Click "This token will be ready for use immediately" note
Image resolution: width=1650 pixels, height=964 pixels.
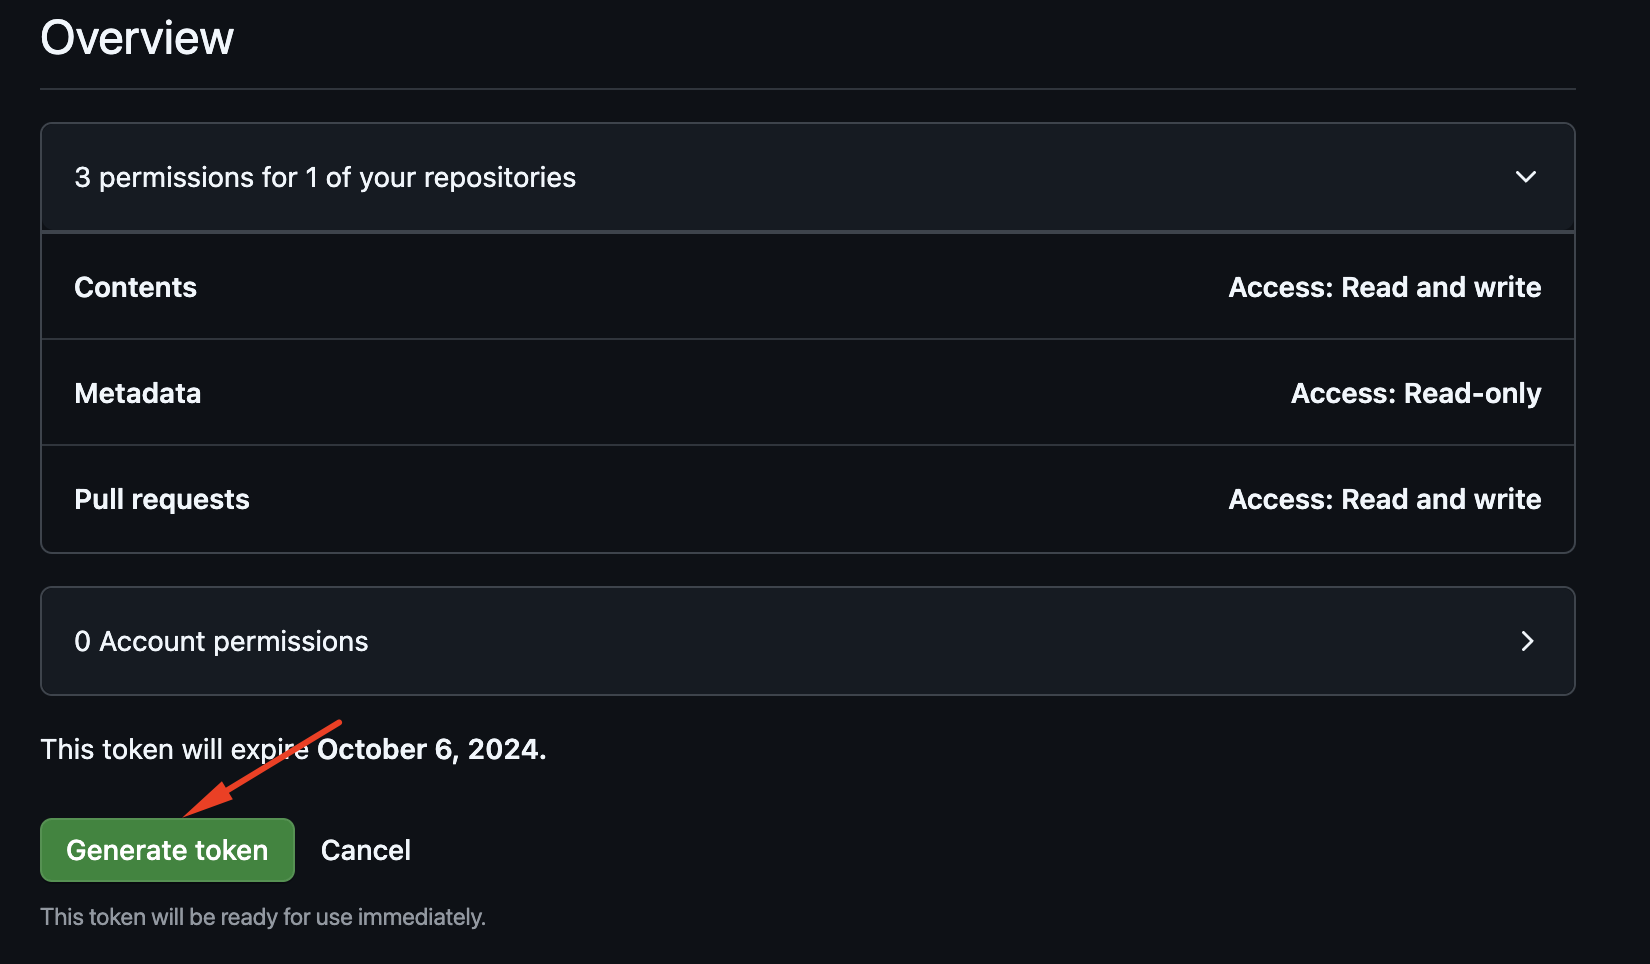(263, 917)
